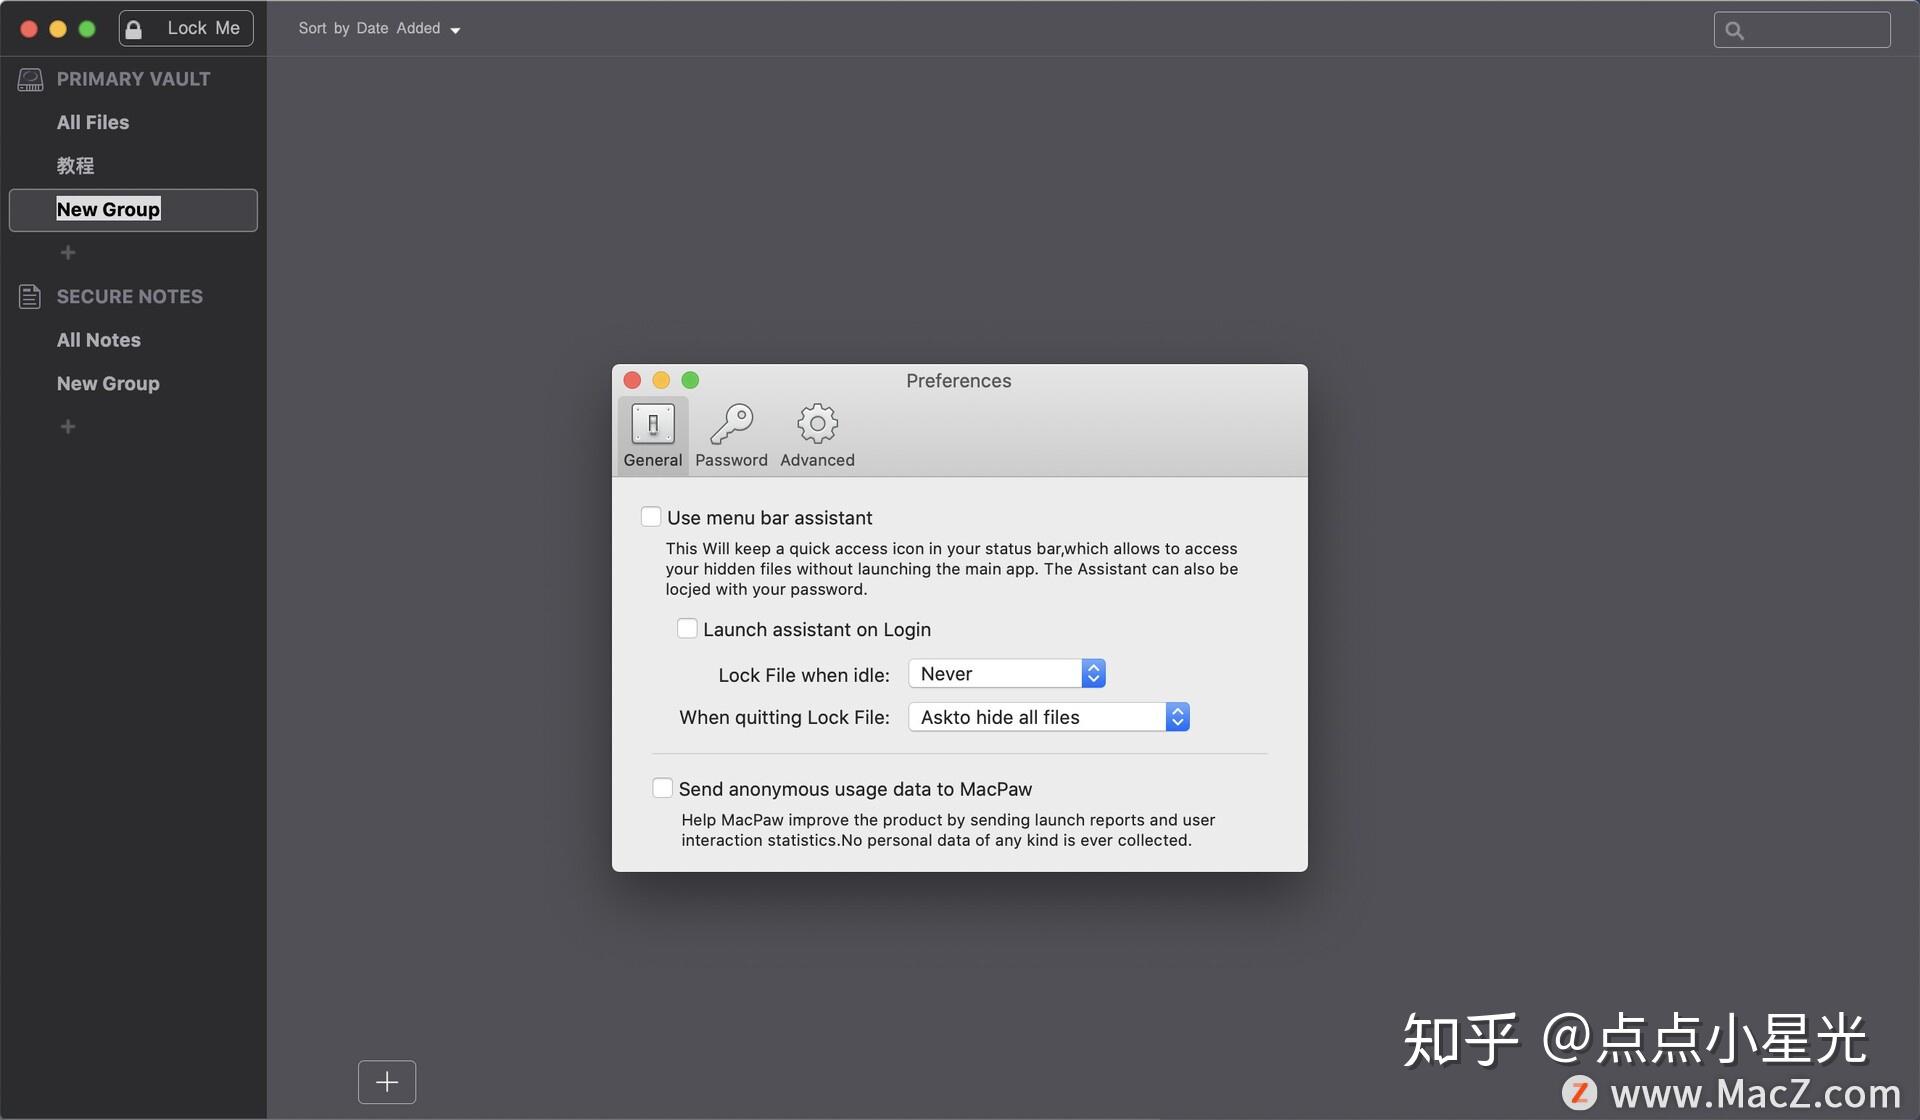Click the New Group name field under Primary Vault
The width and height of the screenshot is (1920, 1120).
133,210
